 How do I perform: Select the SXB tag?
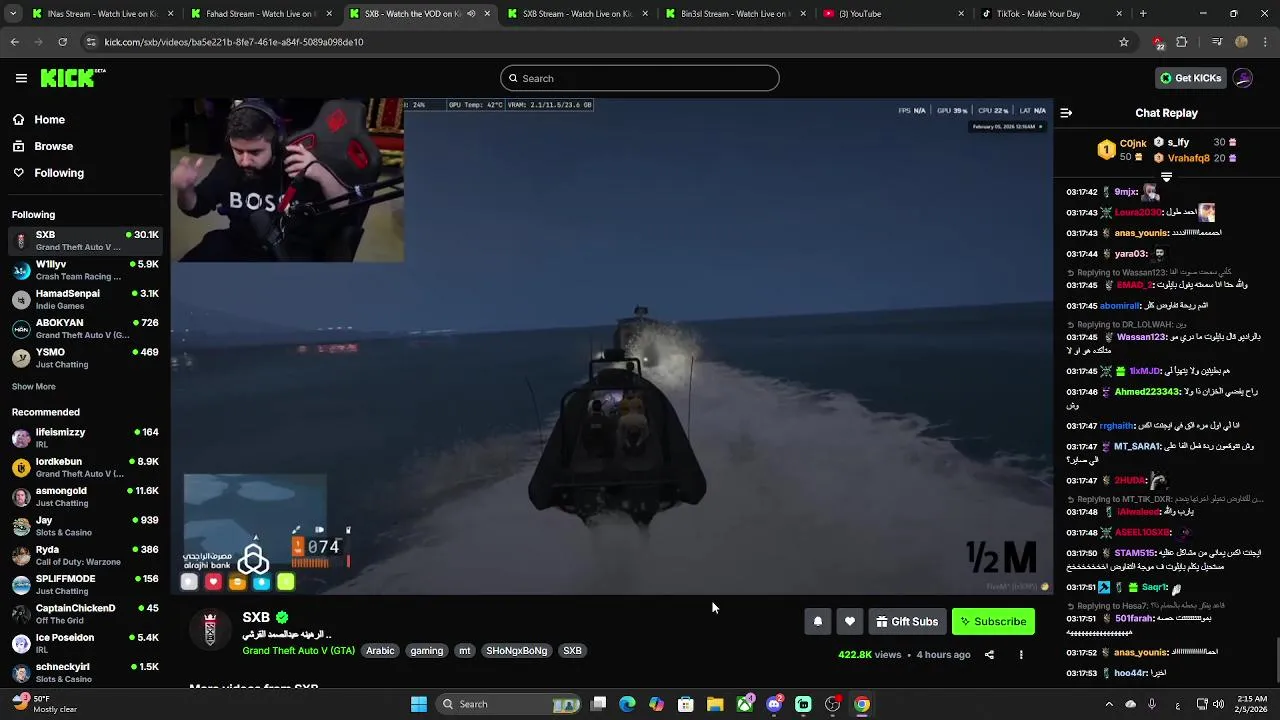click(572, 651)
